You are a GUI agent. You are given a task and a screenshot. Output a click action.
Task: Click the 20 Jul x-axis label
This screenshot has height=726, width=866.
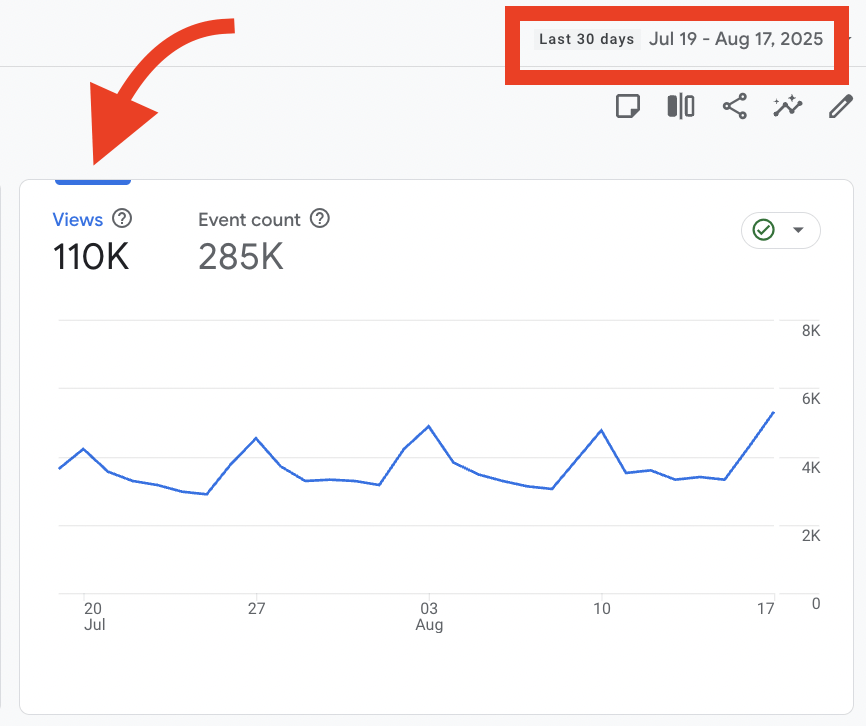tap(94, 616)
